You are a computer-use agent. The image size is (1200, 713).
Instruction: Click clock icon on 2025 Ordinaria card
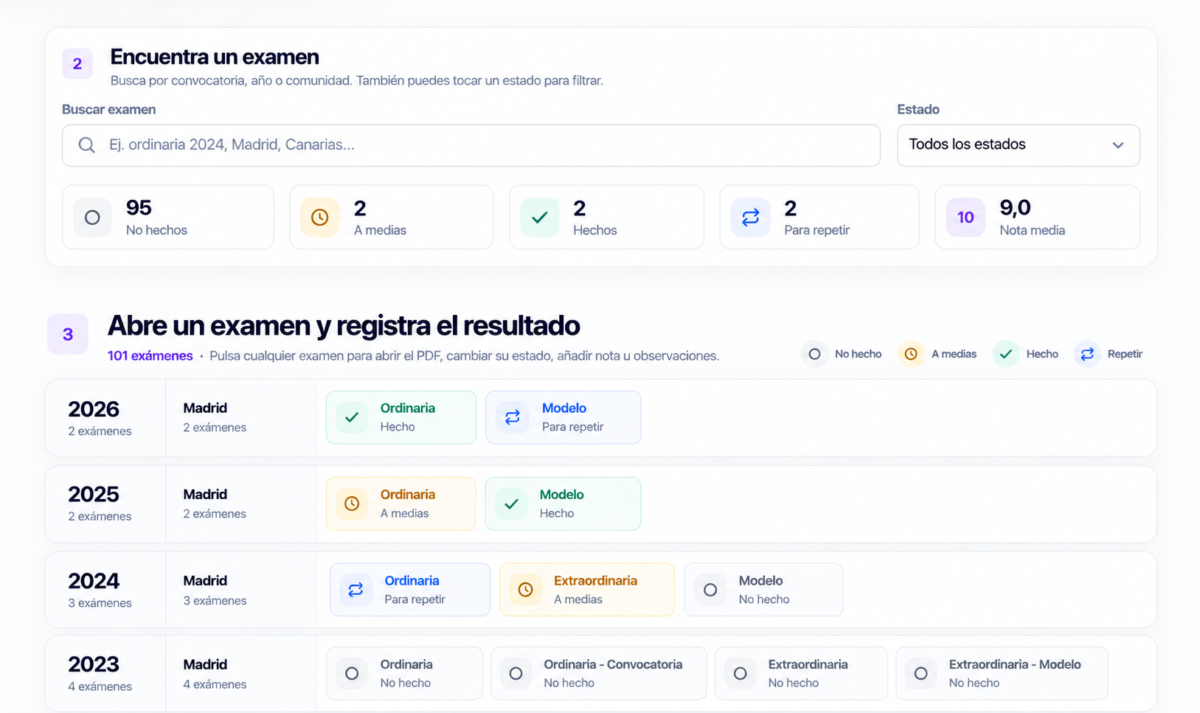point(352,504)
